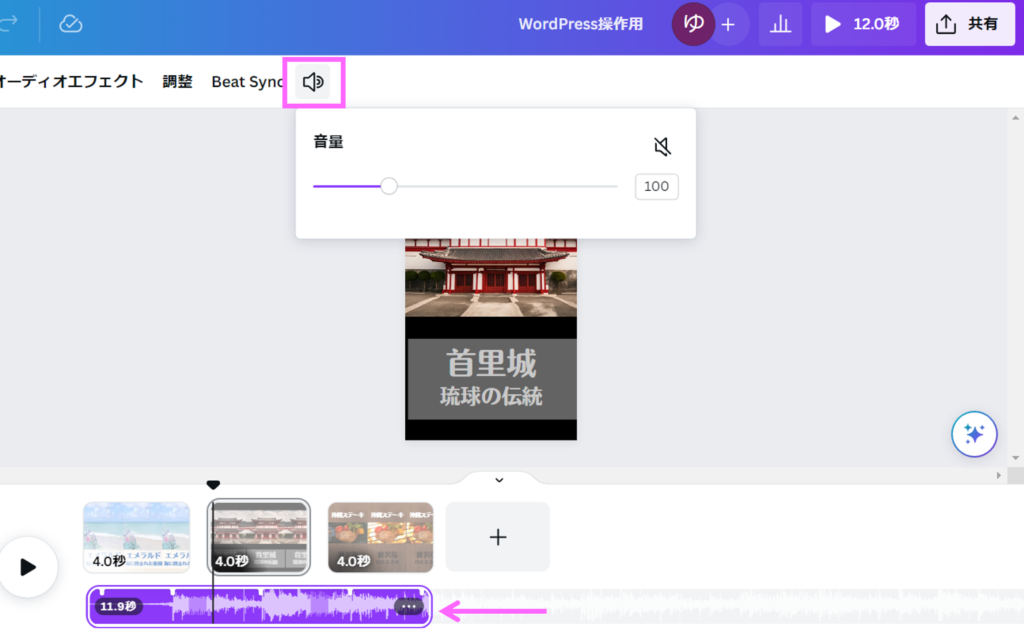The image size is (1024, 633).
Task: Click the volume value field showing 100
Action: point(656,186)
